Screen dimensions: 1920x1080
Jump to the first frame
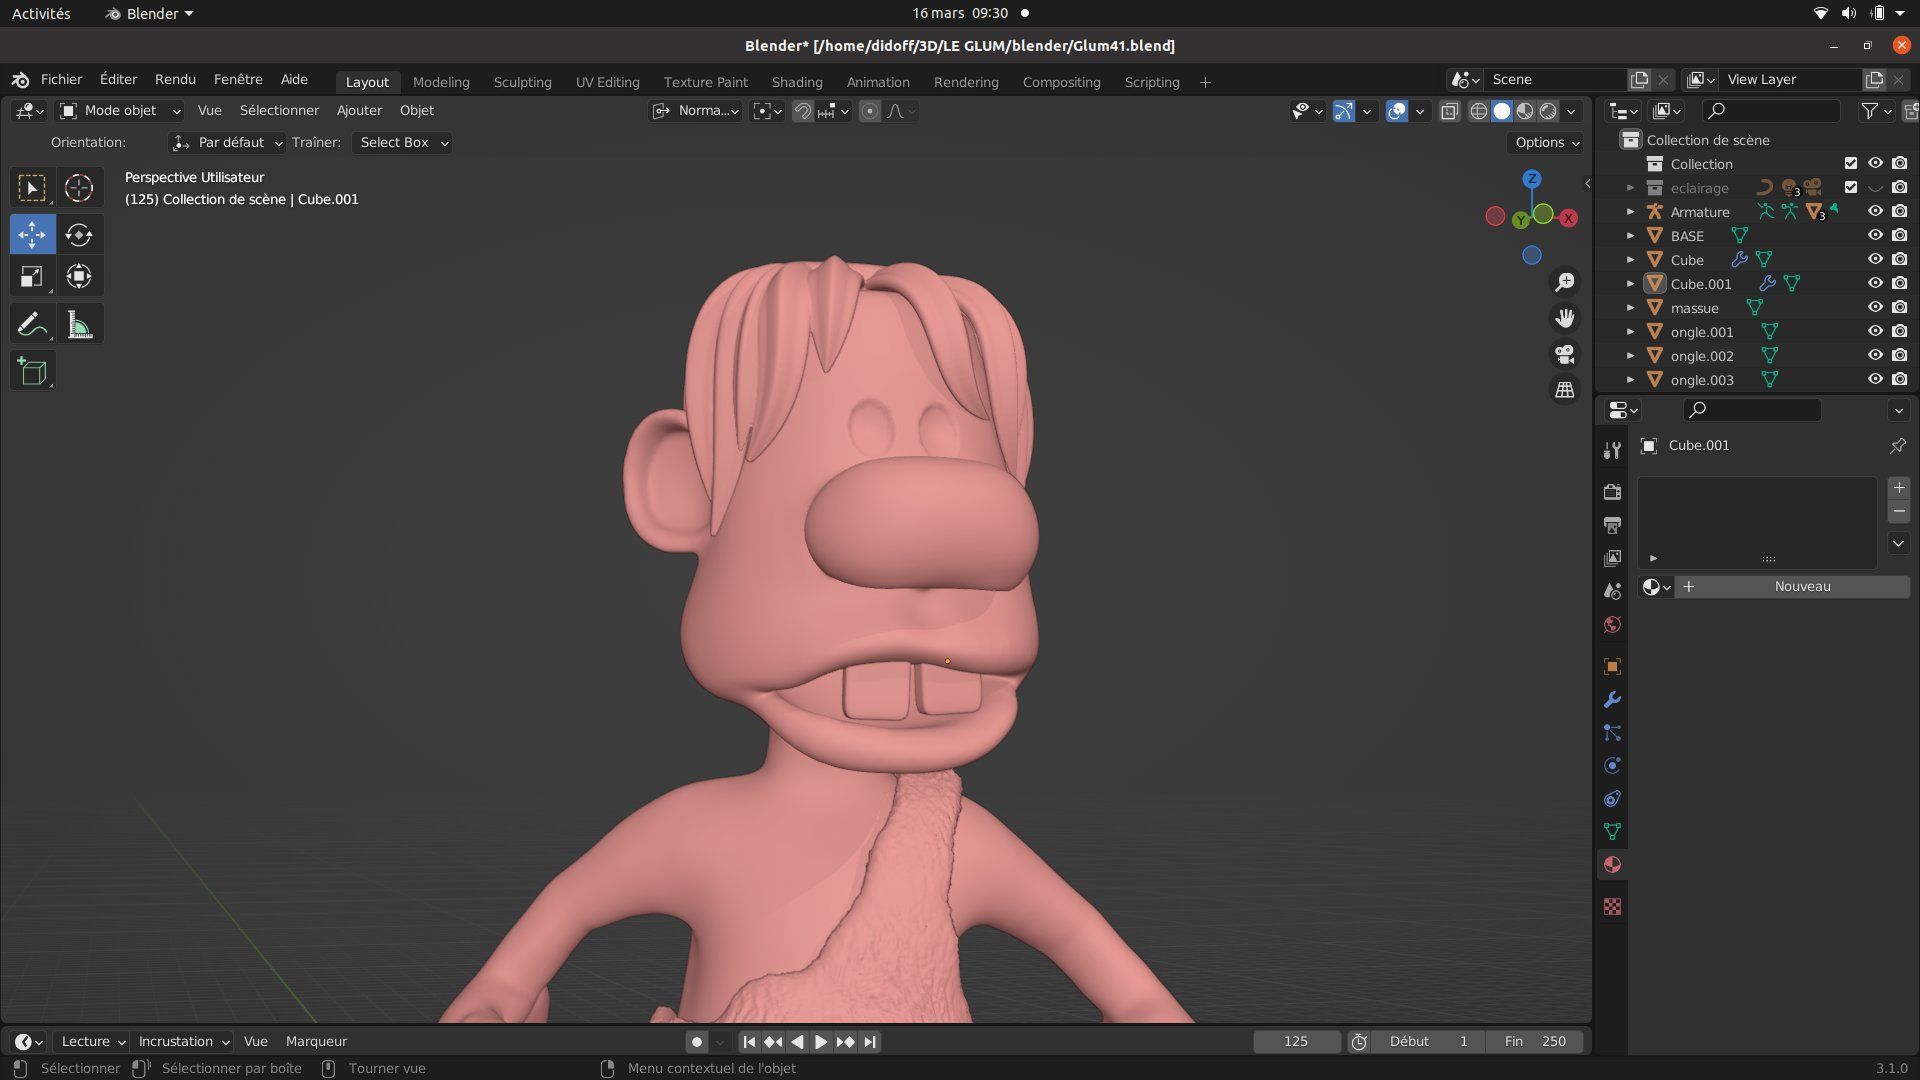pyautogui.click(x=749, y=1041)
